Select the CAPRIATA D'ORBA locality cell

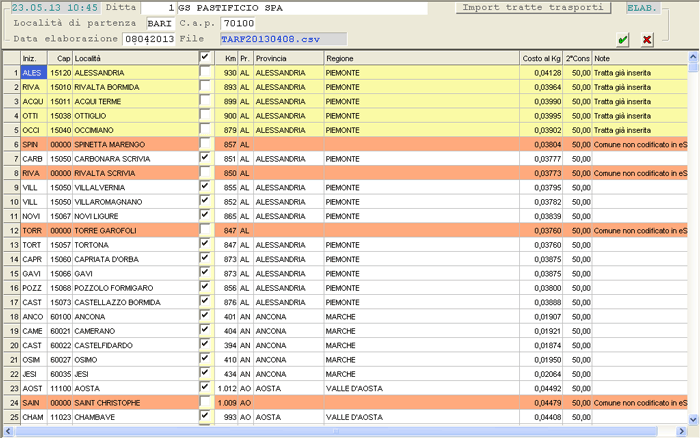click(135, 259)
